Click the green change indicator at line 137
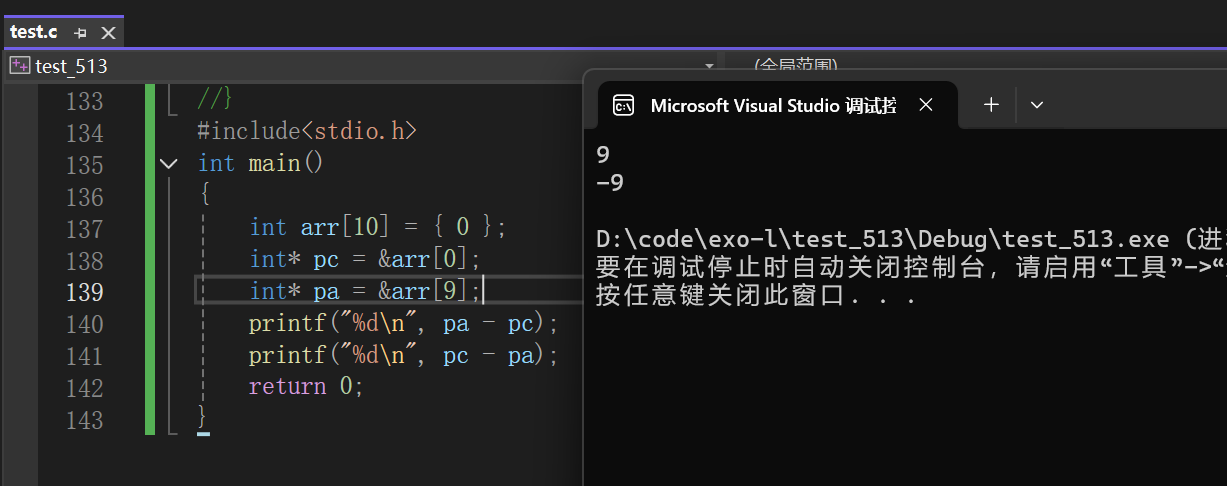The width and height of the screenshot is (1227, 486). (x=150, y=228)
